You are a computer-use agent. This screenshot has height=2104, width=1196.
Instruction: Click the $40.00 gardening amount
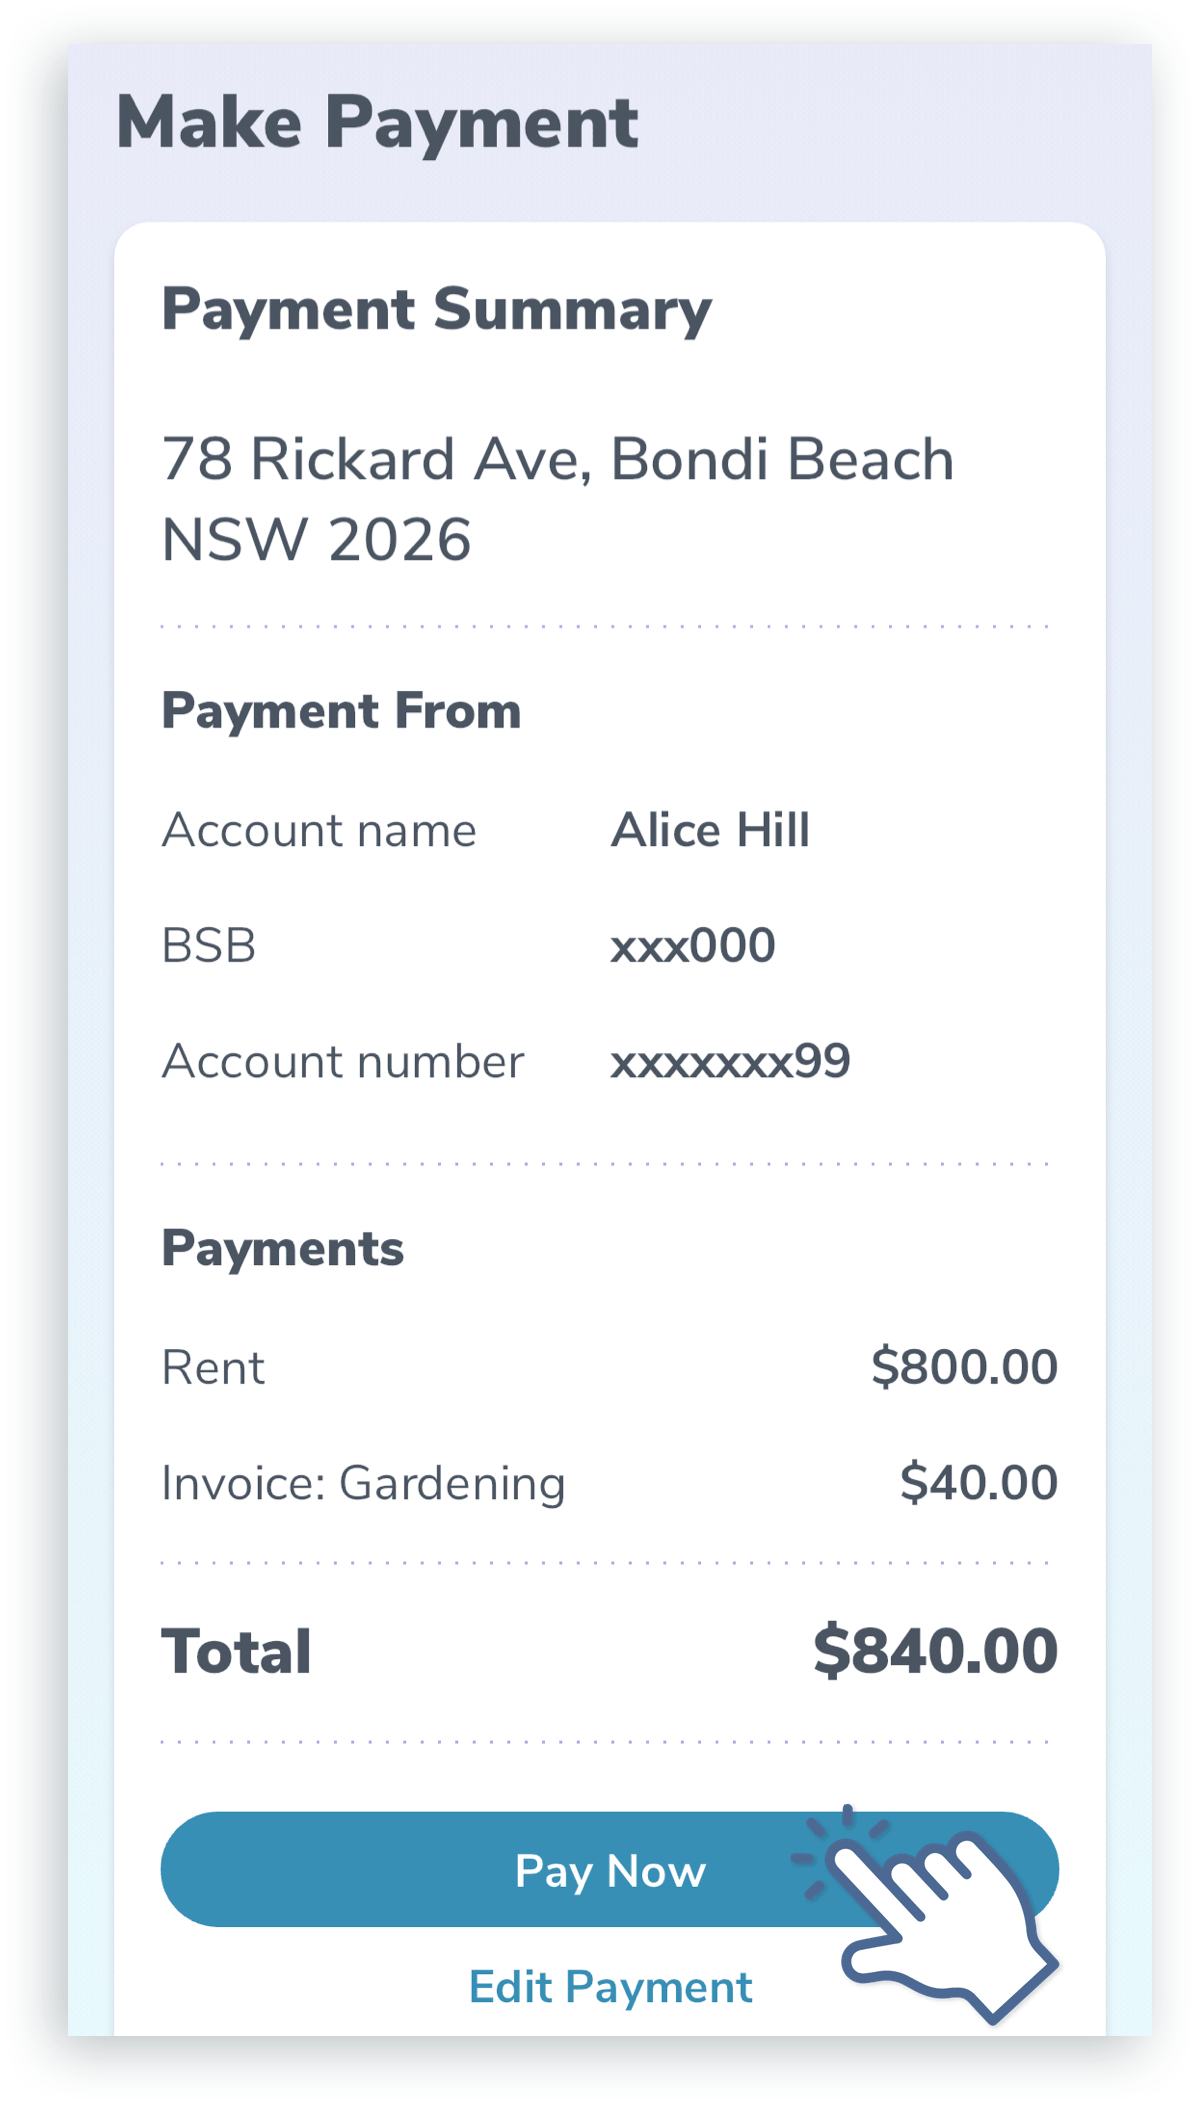(x=978, y=1483)
